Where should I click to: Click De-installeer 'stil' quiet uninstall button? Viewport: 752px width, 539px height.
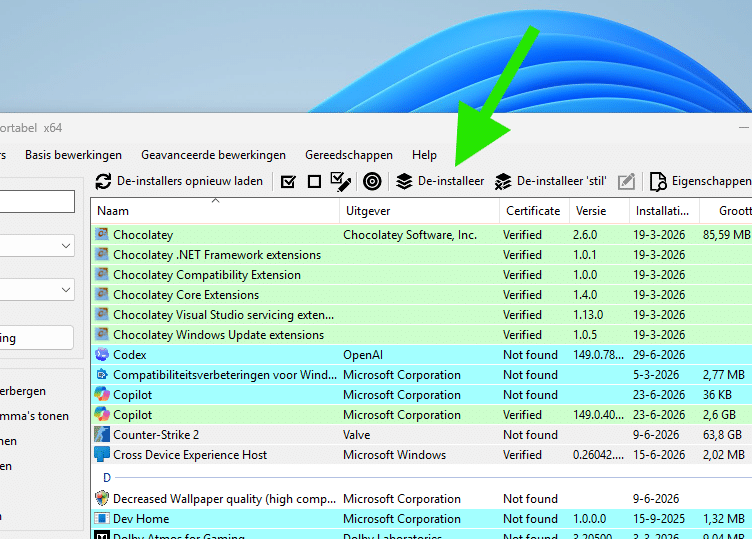[551, 181]
